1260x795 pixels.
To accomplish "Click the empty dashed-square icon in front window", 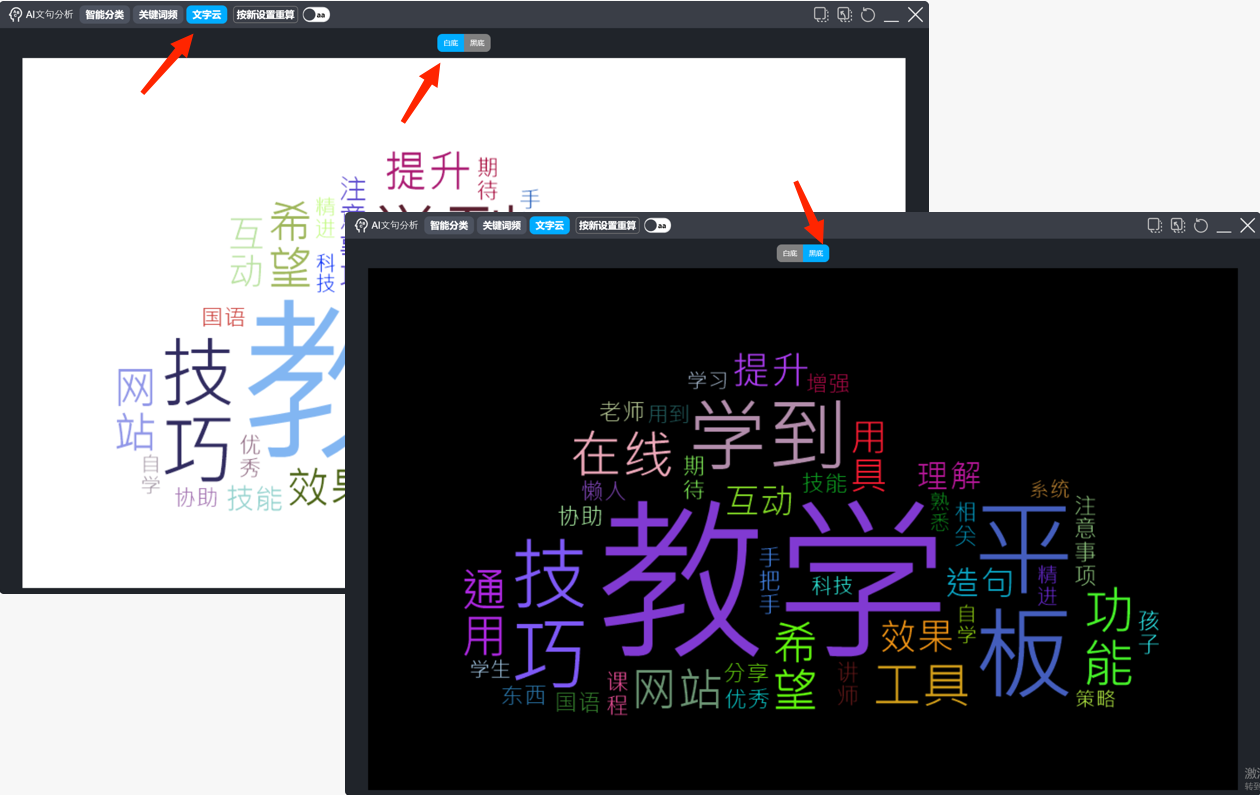I will 1154,226.
